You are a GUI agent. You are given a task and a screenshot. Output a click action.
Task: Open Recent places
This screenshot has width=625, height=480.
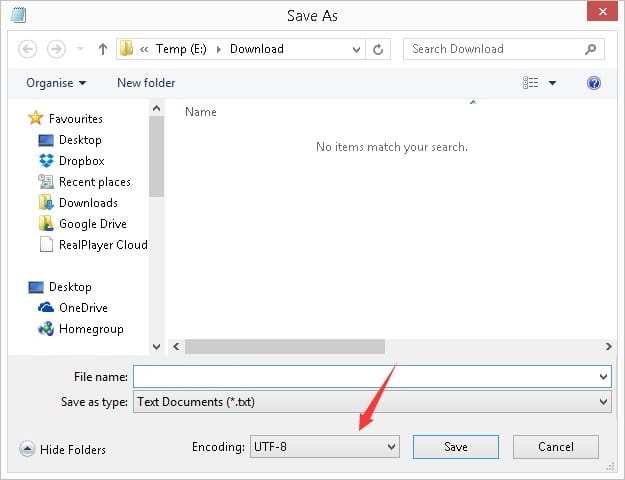pyautogui.click(x=95, y=182)
